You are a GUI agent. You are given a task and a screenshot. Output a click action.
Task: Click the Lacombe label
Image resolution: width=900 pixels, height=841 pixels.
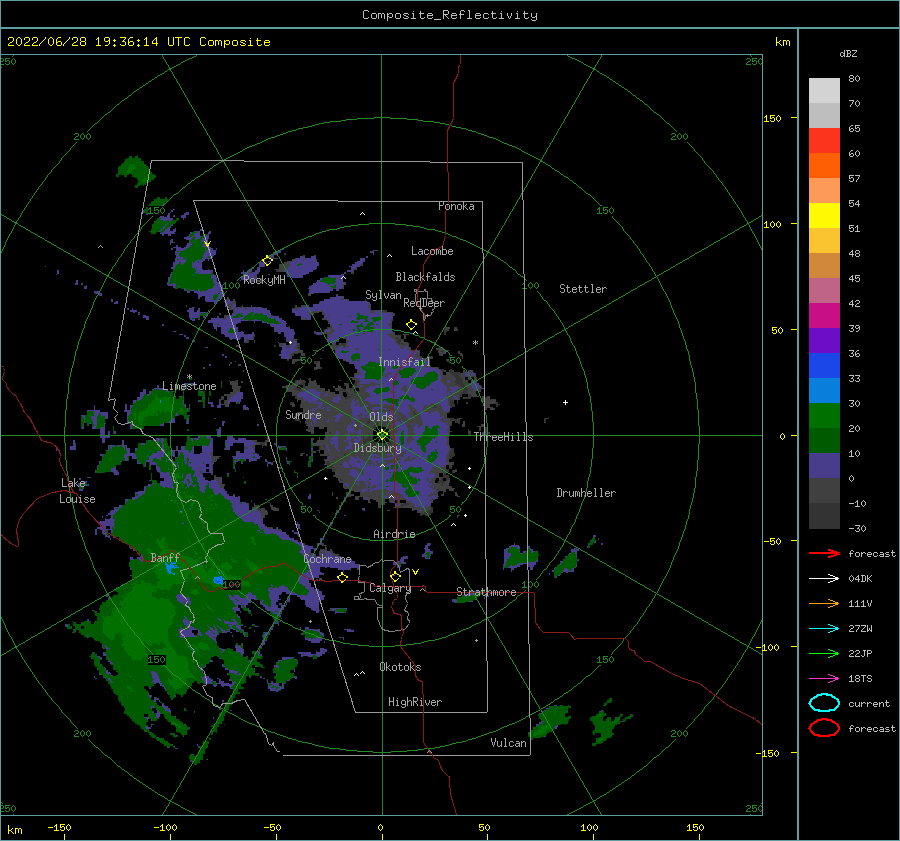(432, 251)
